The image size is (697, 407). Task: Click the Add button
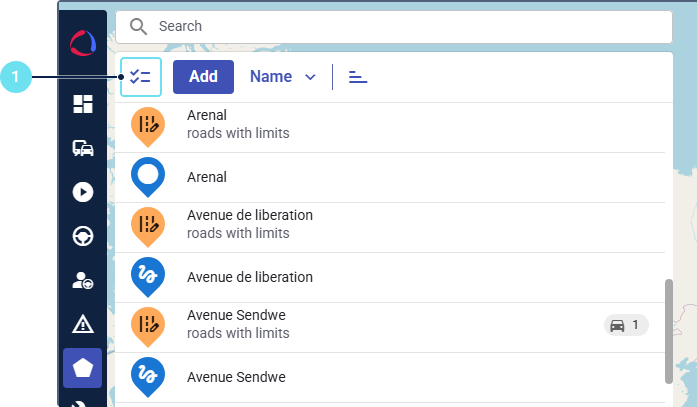click(203, 77)
